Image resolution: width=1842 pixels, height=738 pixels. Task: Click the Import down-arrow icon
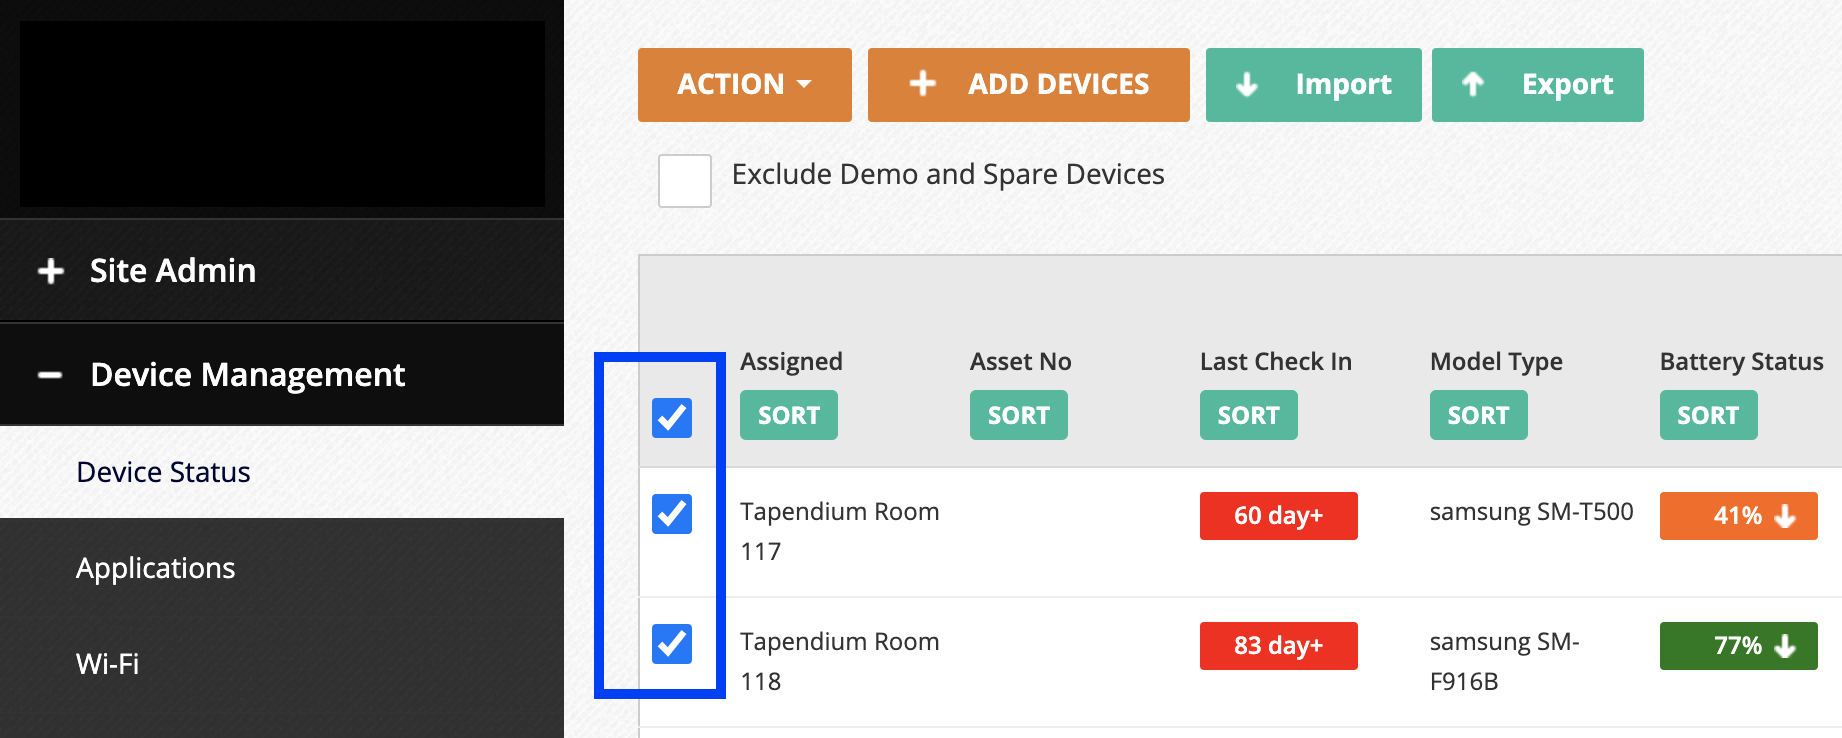tap(1246, 85)
